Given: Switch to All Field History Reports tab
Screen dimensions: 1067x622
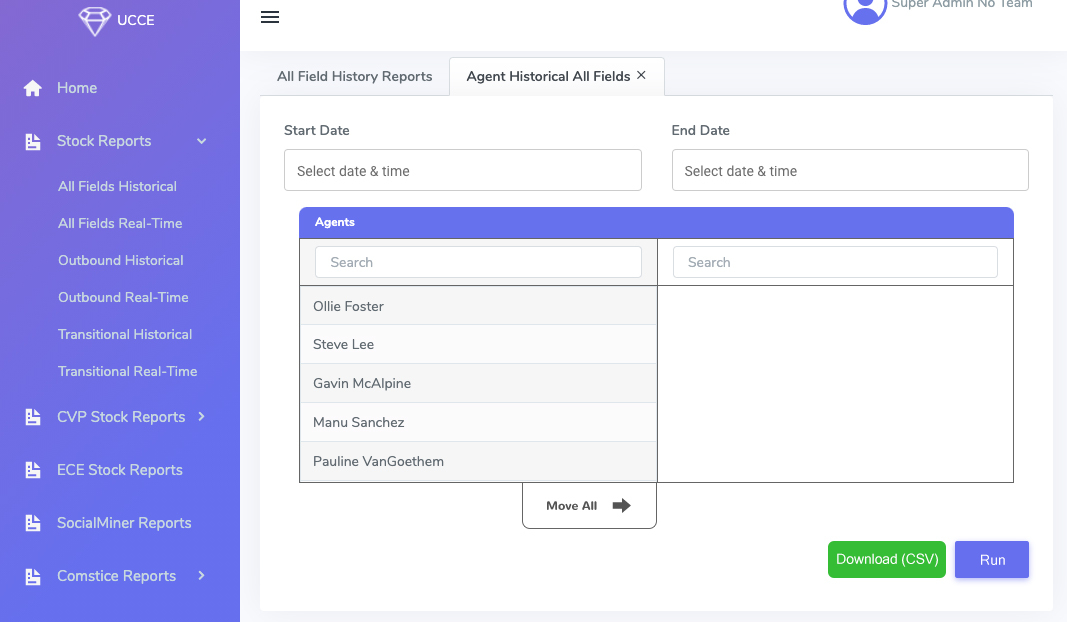Looking at the screenshot, I should pyautogui.click(x=355, y=76).
